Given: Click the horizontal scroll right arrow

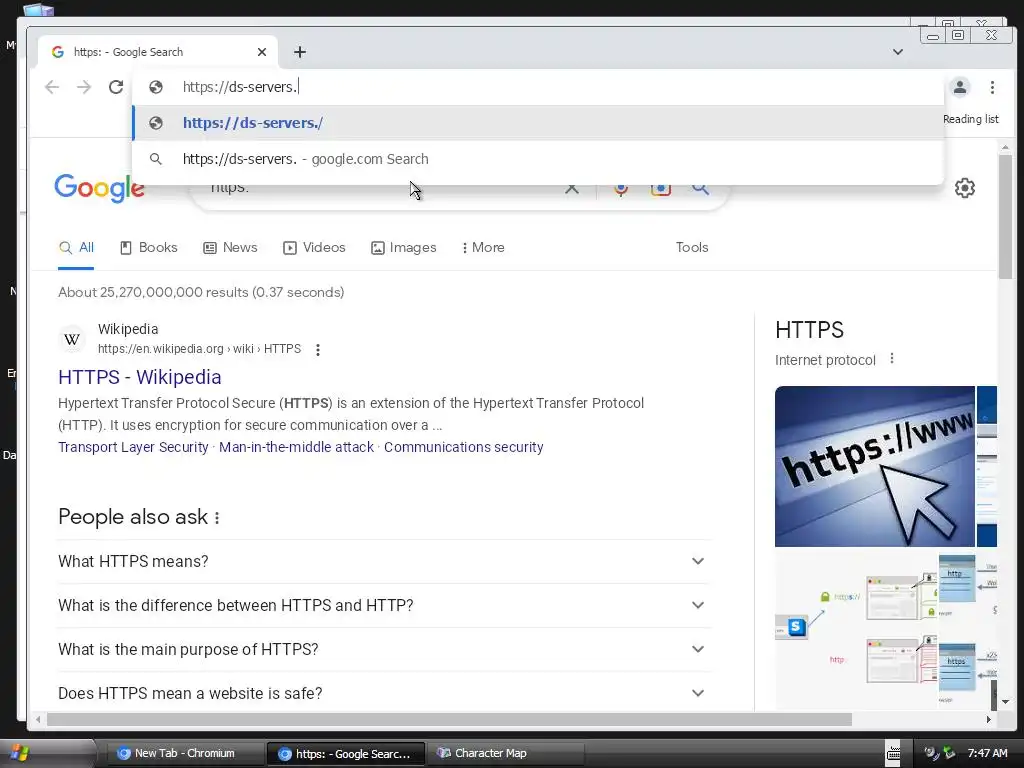Looking at the screenshot, I should pos(989,720).
